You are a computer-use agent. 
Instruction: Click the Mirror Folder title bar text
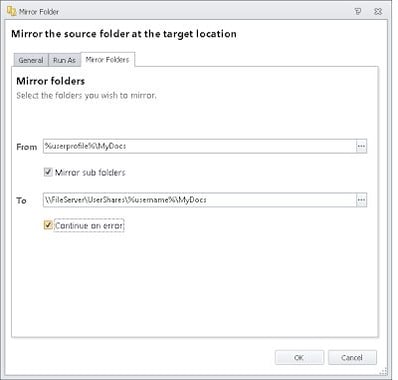pyautogui.click(x=39, y=12)
